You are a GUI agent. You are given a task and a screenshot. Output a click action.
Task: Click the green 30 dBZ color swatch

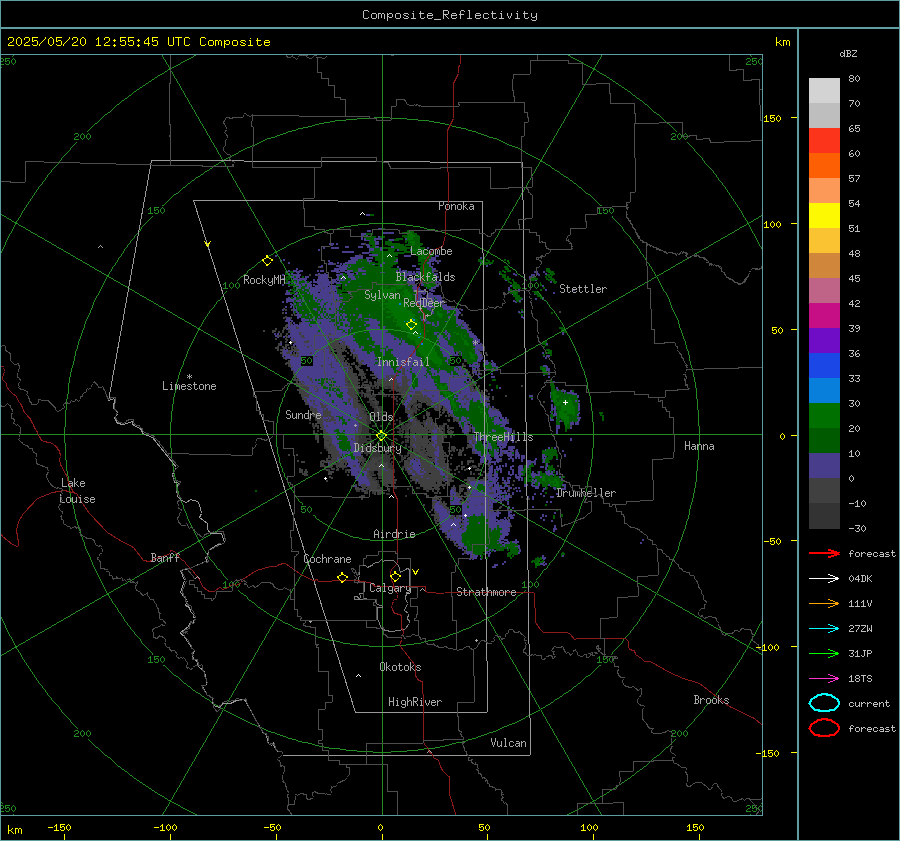[x=824, y=415]
